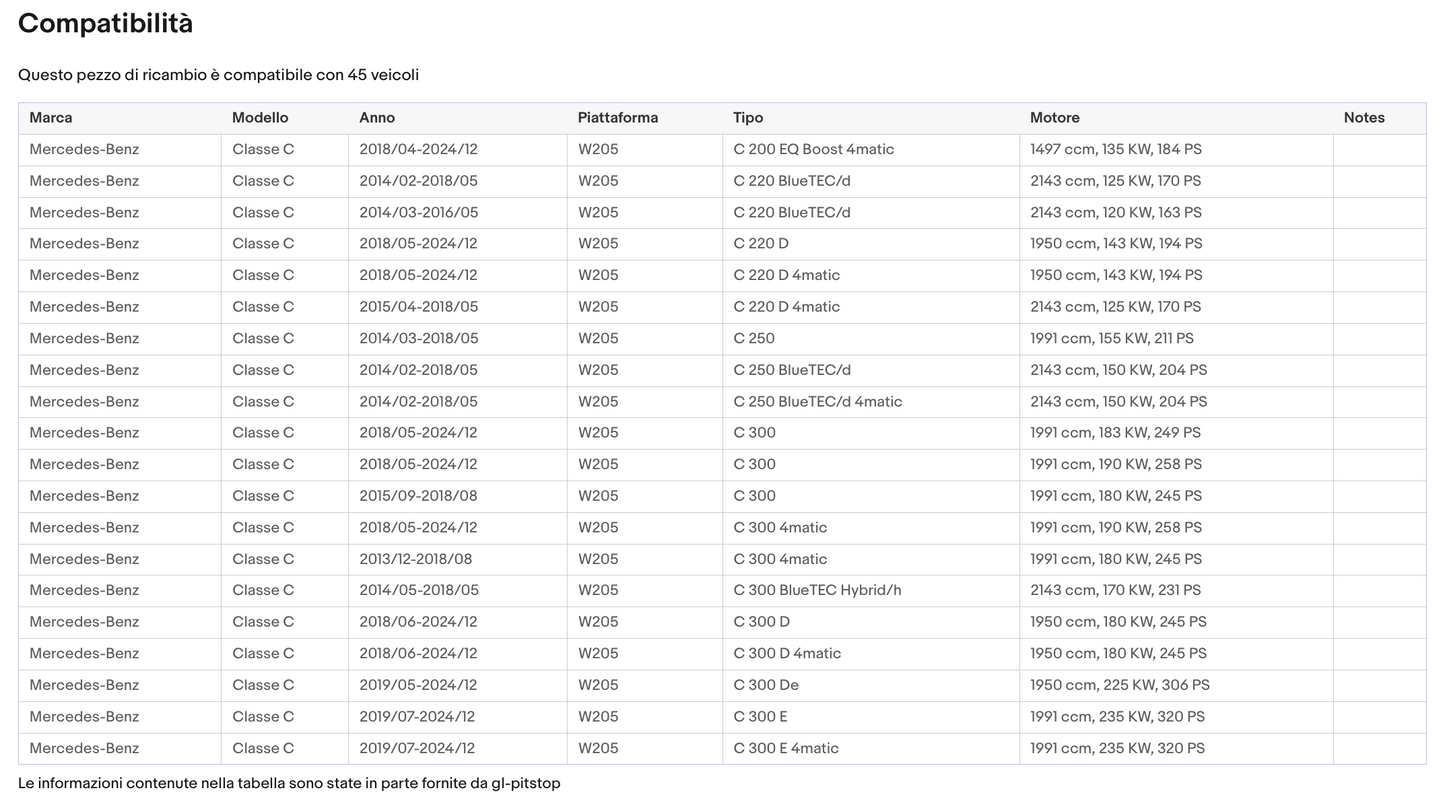Viewport: 1445px width, 805px height.
Task: Select the C 300 De type cell
Action: pyautogui.click(x=766, y=686)
